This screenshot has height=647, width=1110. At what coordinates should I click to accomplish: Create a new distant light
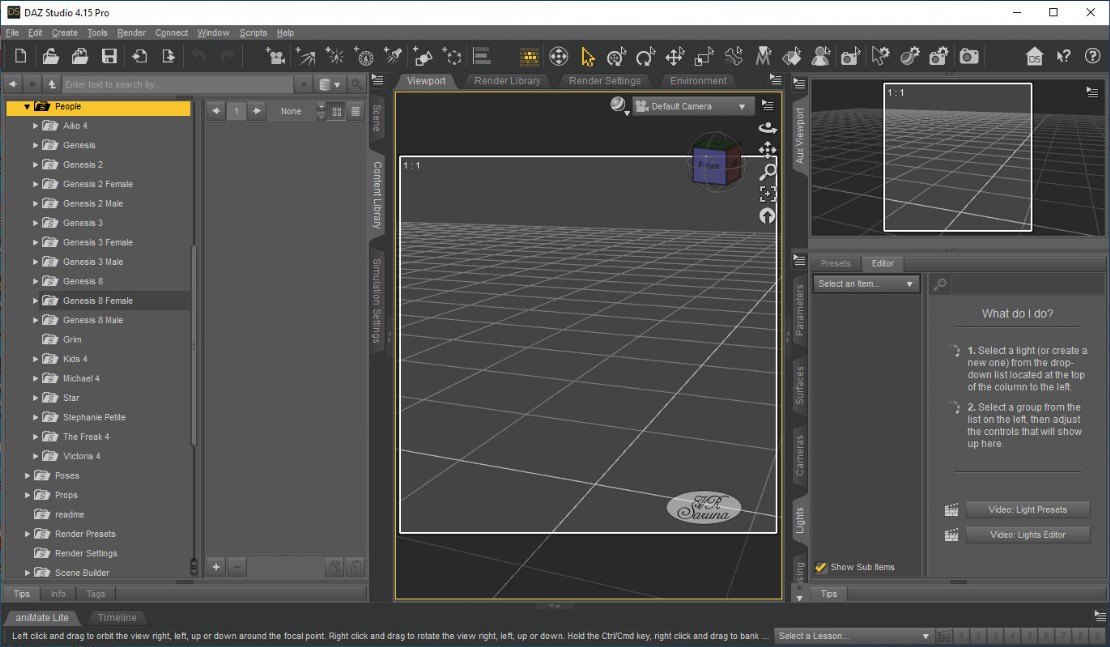click(x=305, y=56)
